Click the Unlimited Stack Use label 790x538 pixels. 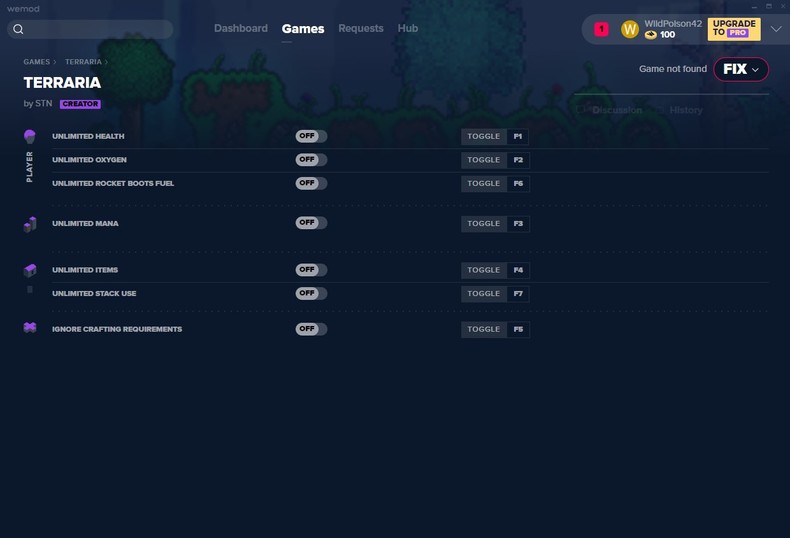coord(94,294)
